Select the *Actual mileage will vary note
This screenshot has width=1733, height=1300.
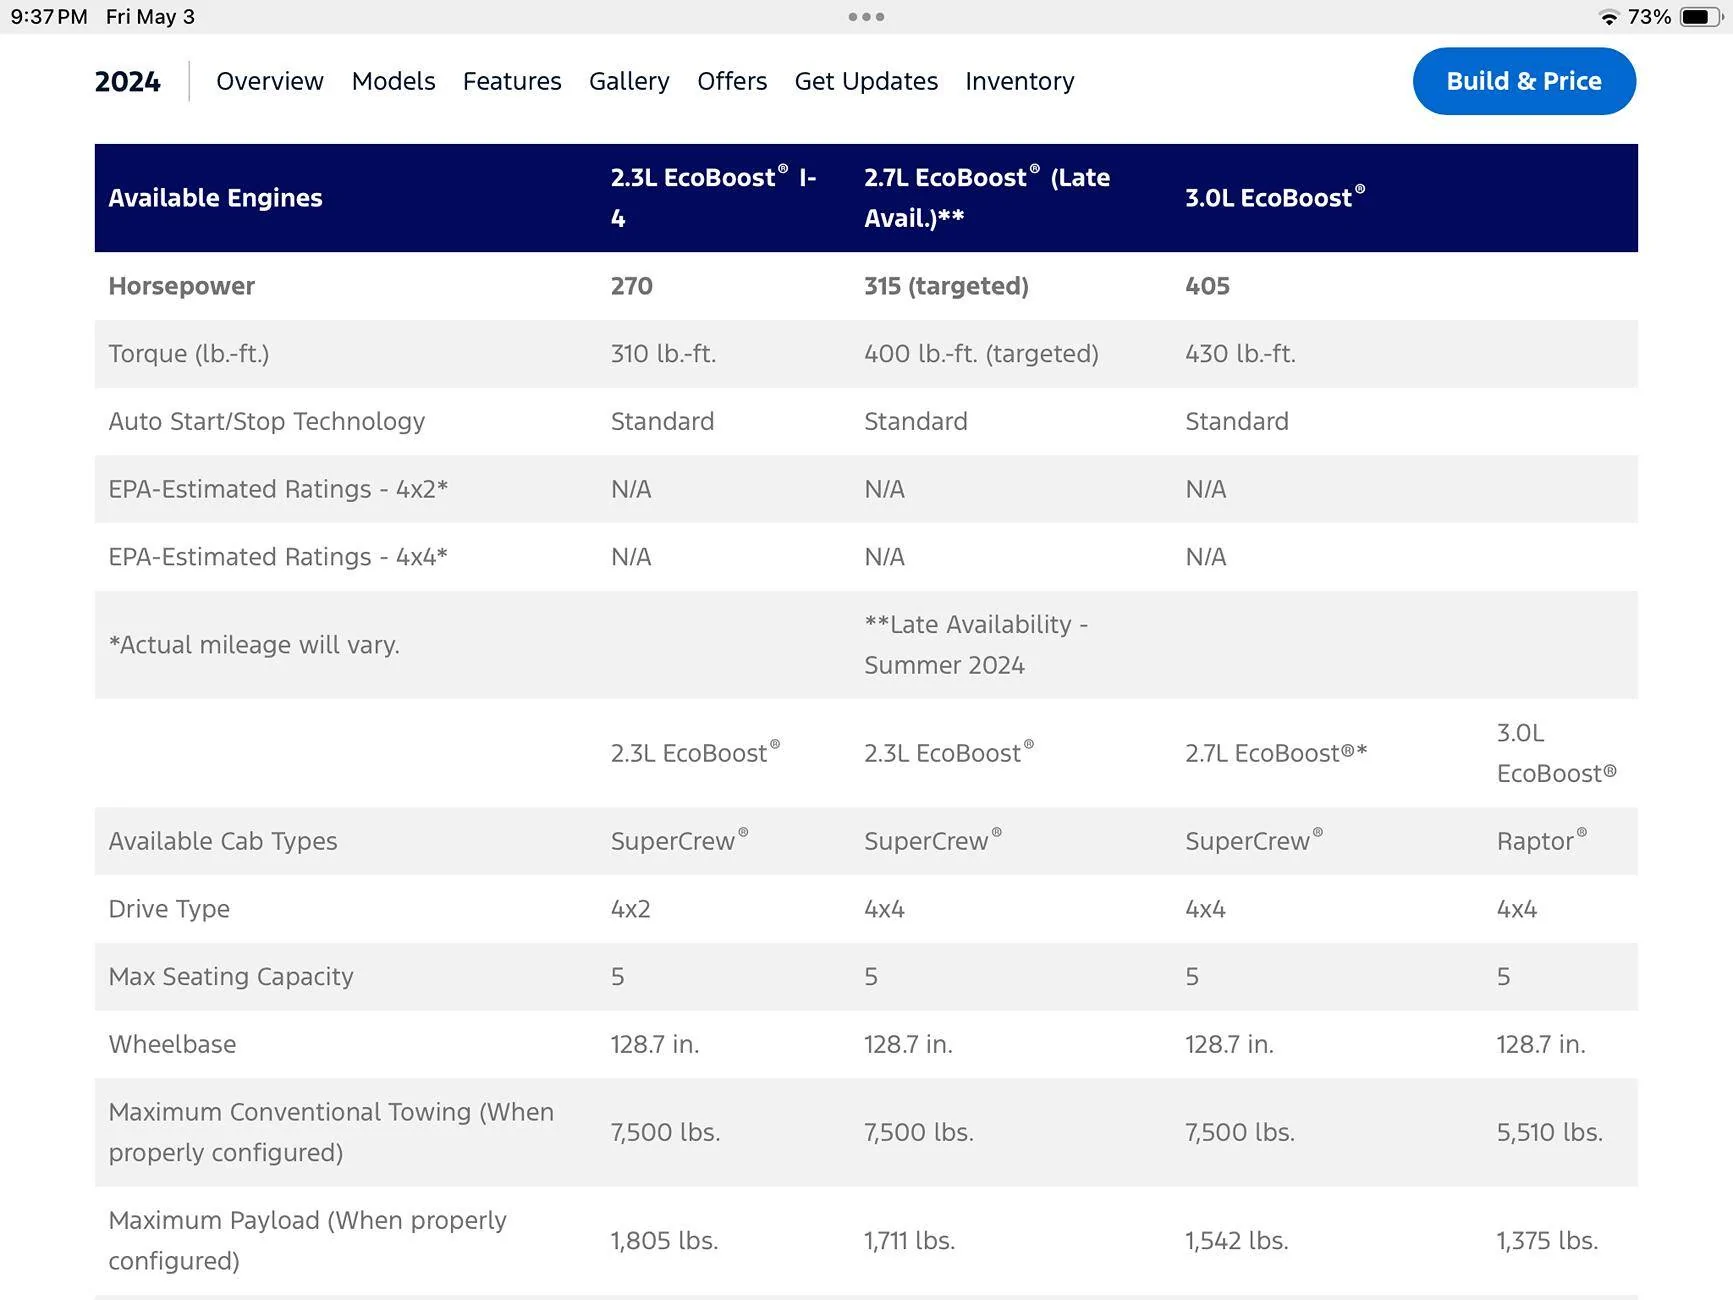point(254,645)
